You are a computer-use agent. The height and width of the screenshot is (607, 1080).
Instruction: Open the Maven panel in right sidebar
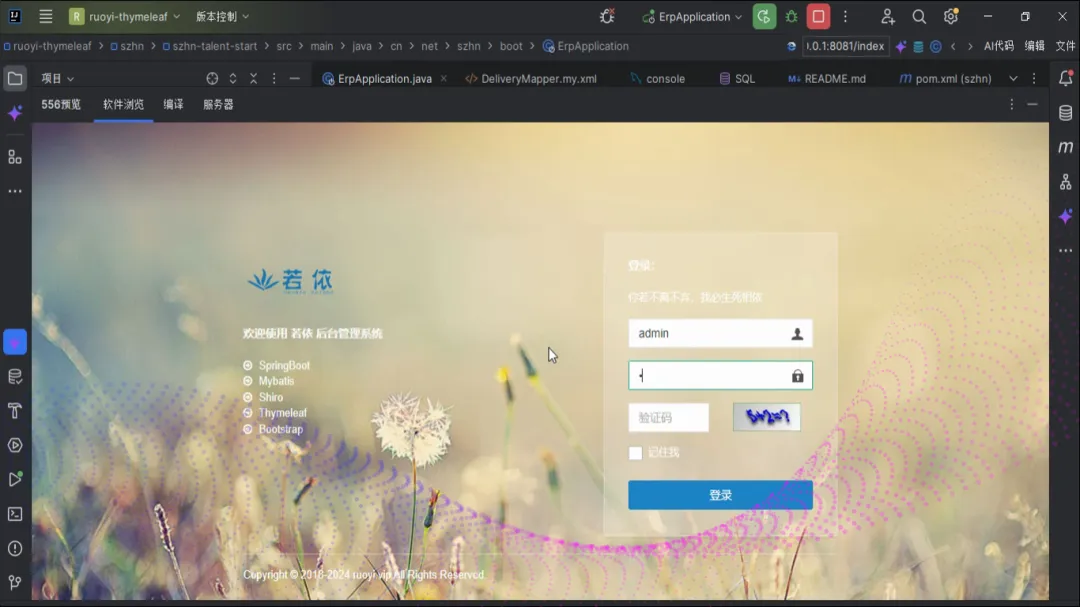1066,147
